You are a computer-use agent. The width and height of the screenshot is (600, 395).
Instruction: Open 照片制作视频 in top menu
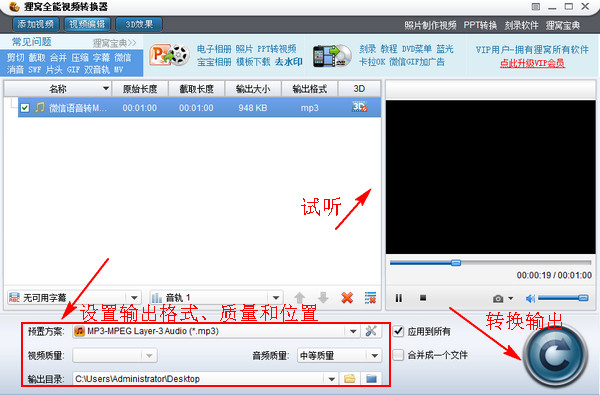(430, 25)
